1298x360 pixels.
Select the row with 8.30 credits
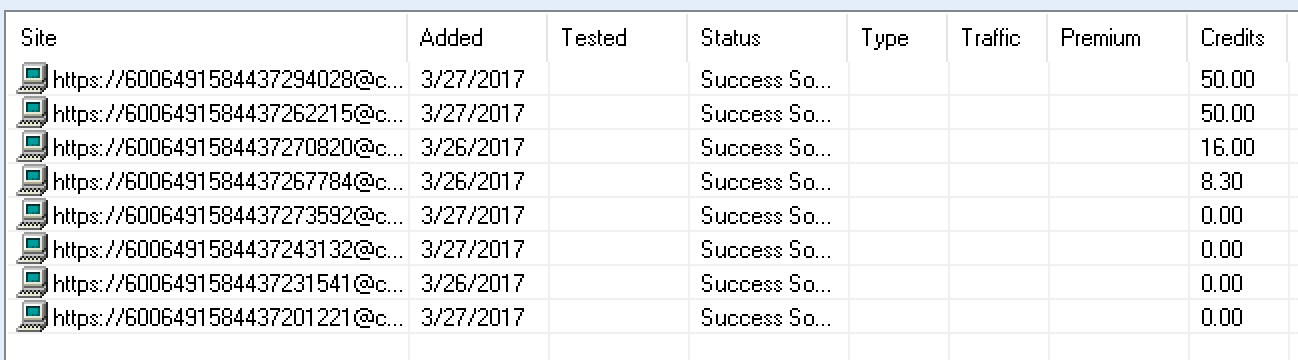(650, 181)
